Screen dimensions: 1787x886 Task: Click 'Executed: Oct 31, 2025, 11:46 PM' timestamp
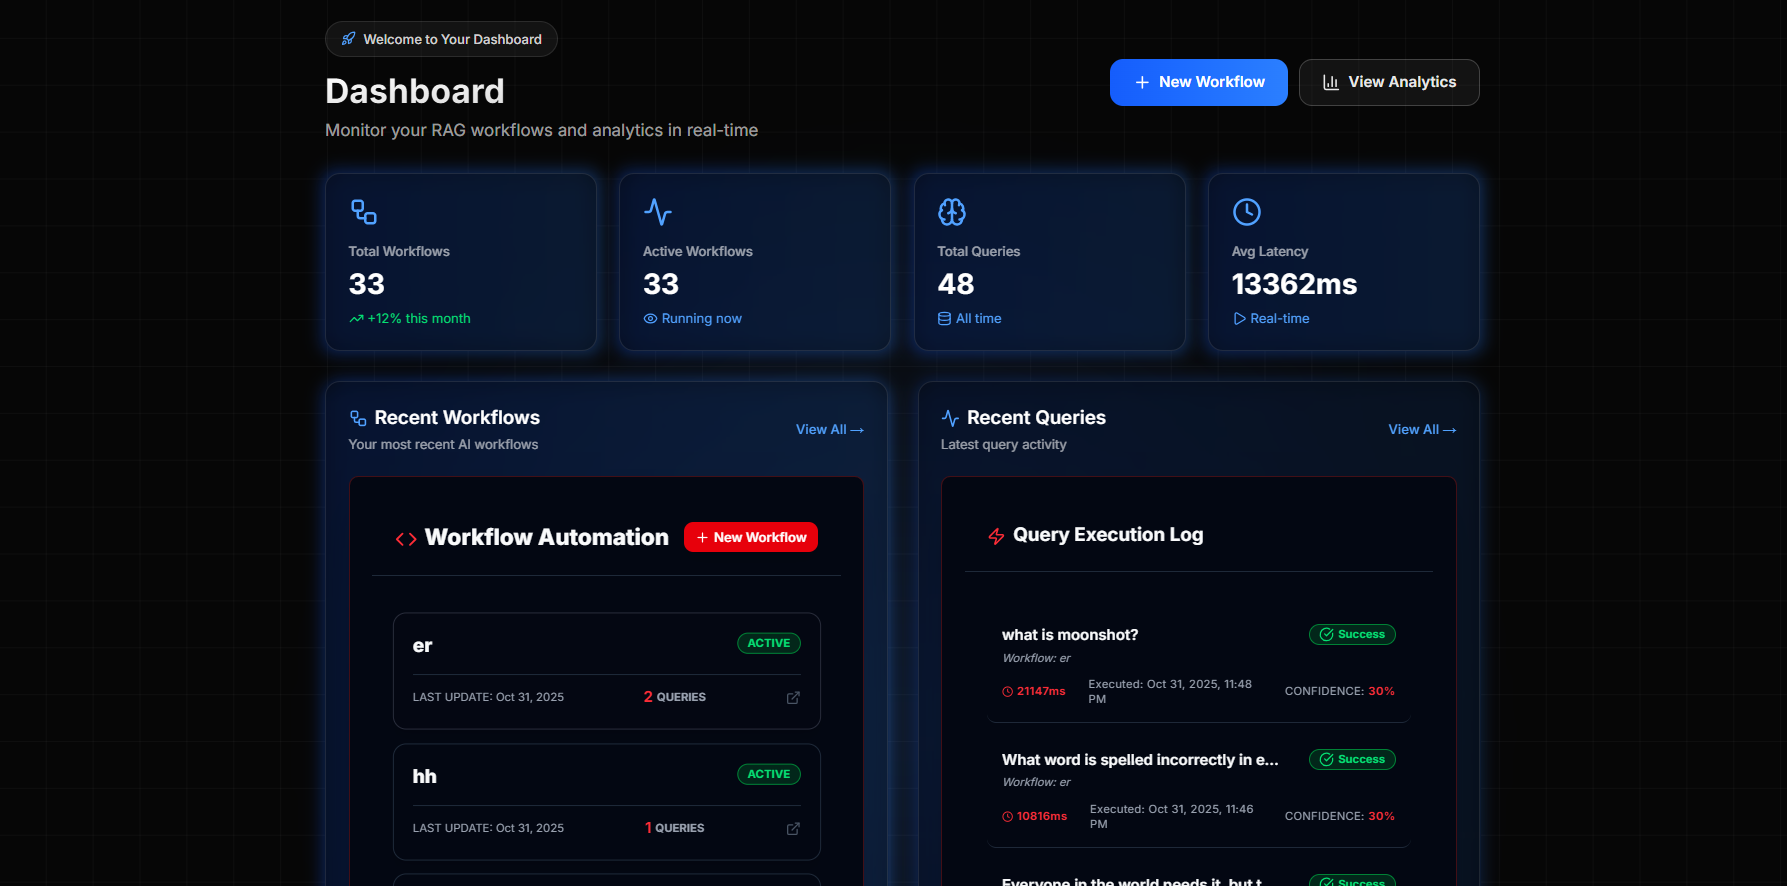click(x=1172, y=817)
